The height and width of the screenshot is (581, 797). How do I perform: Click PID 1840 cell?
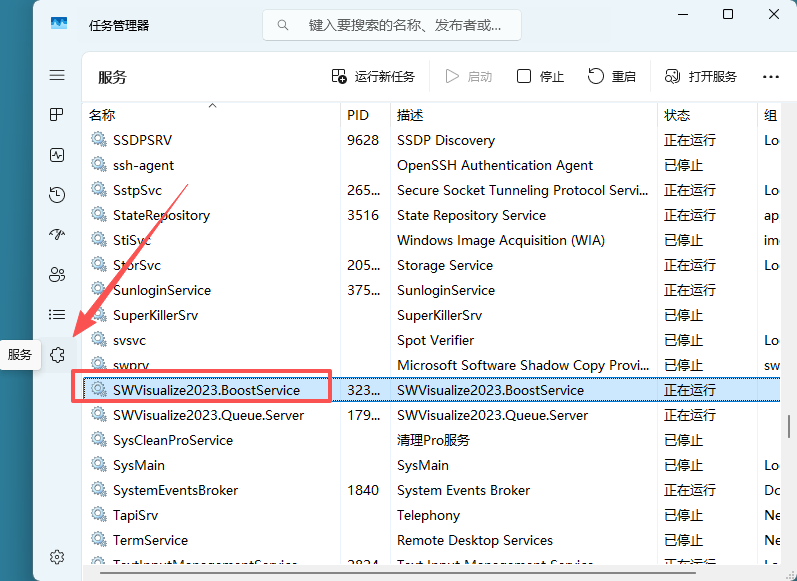[363, 490]
